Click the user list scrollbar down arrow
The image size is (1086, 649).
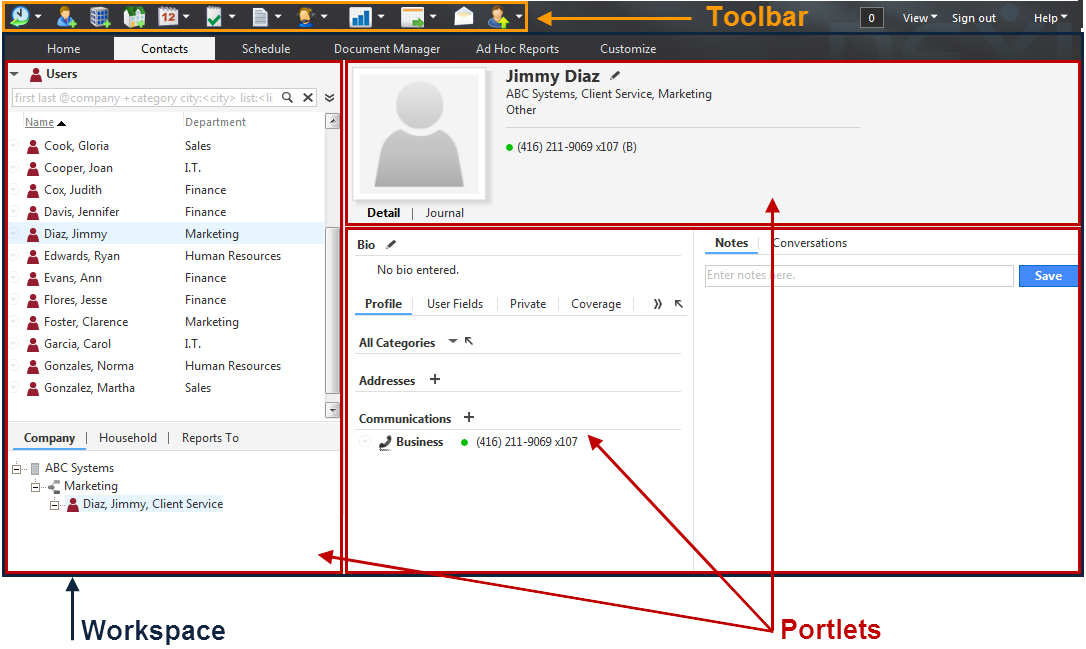332,410
